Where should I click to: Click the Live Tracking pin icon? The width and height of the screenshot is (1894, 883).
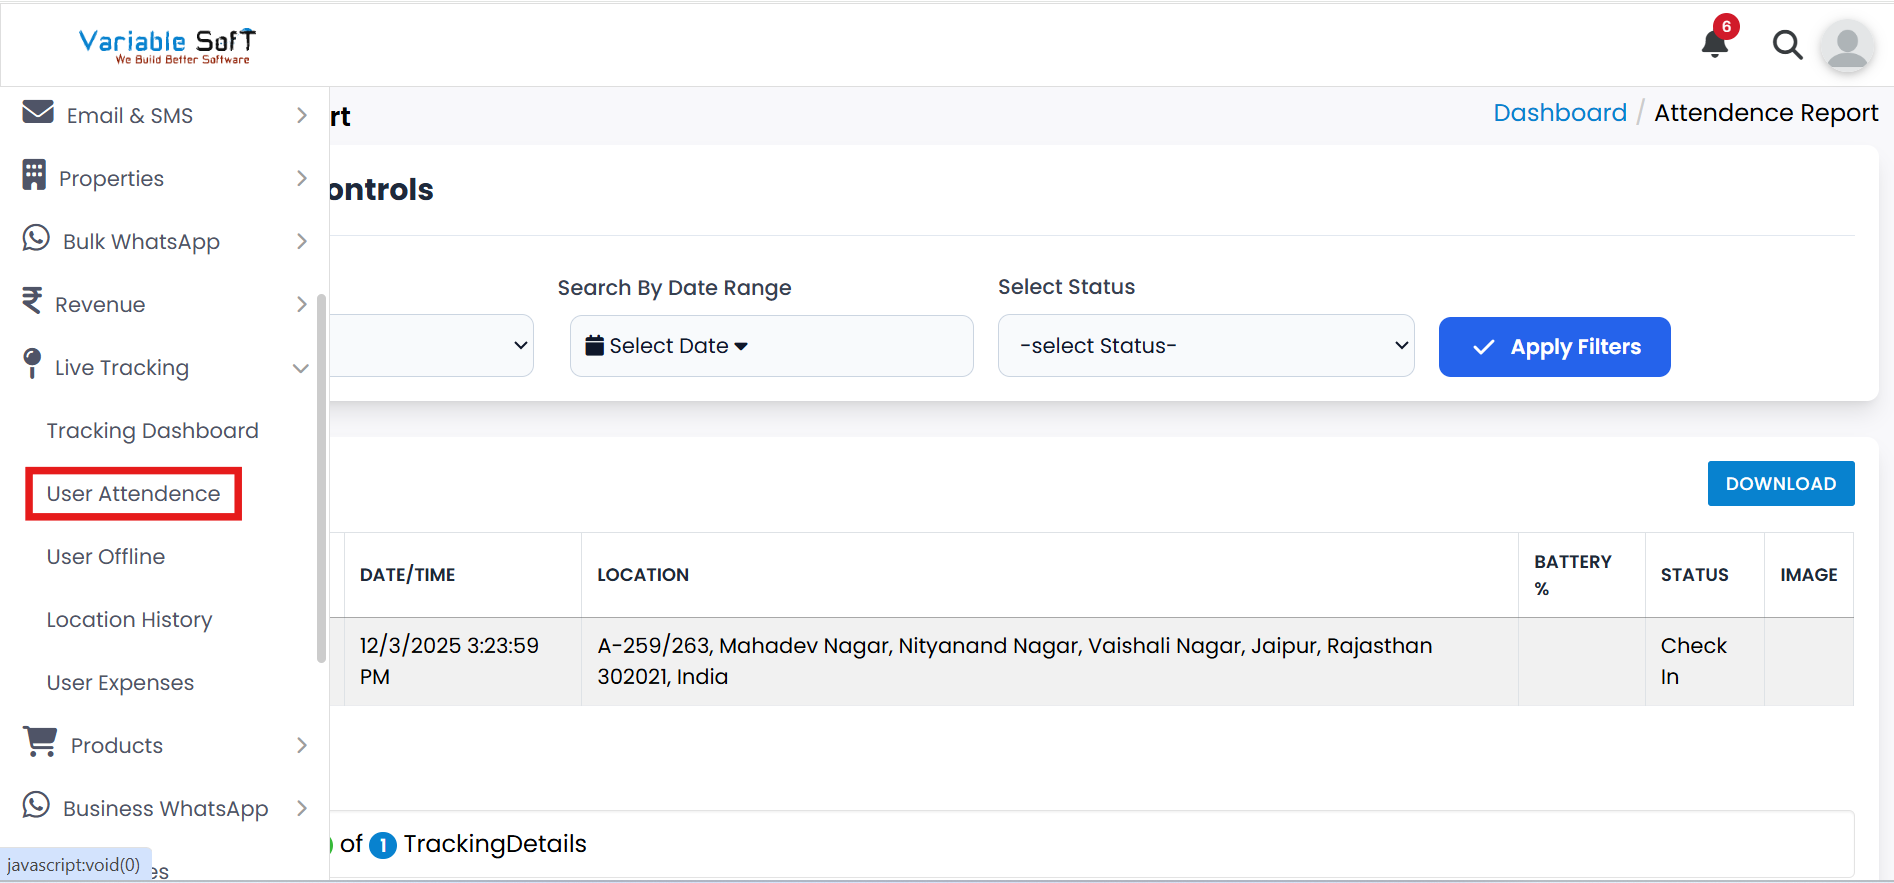(32, 364)
